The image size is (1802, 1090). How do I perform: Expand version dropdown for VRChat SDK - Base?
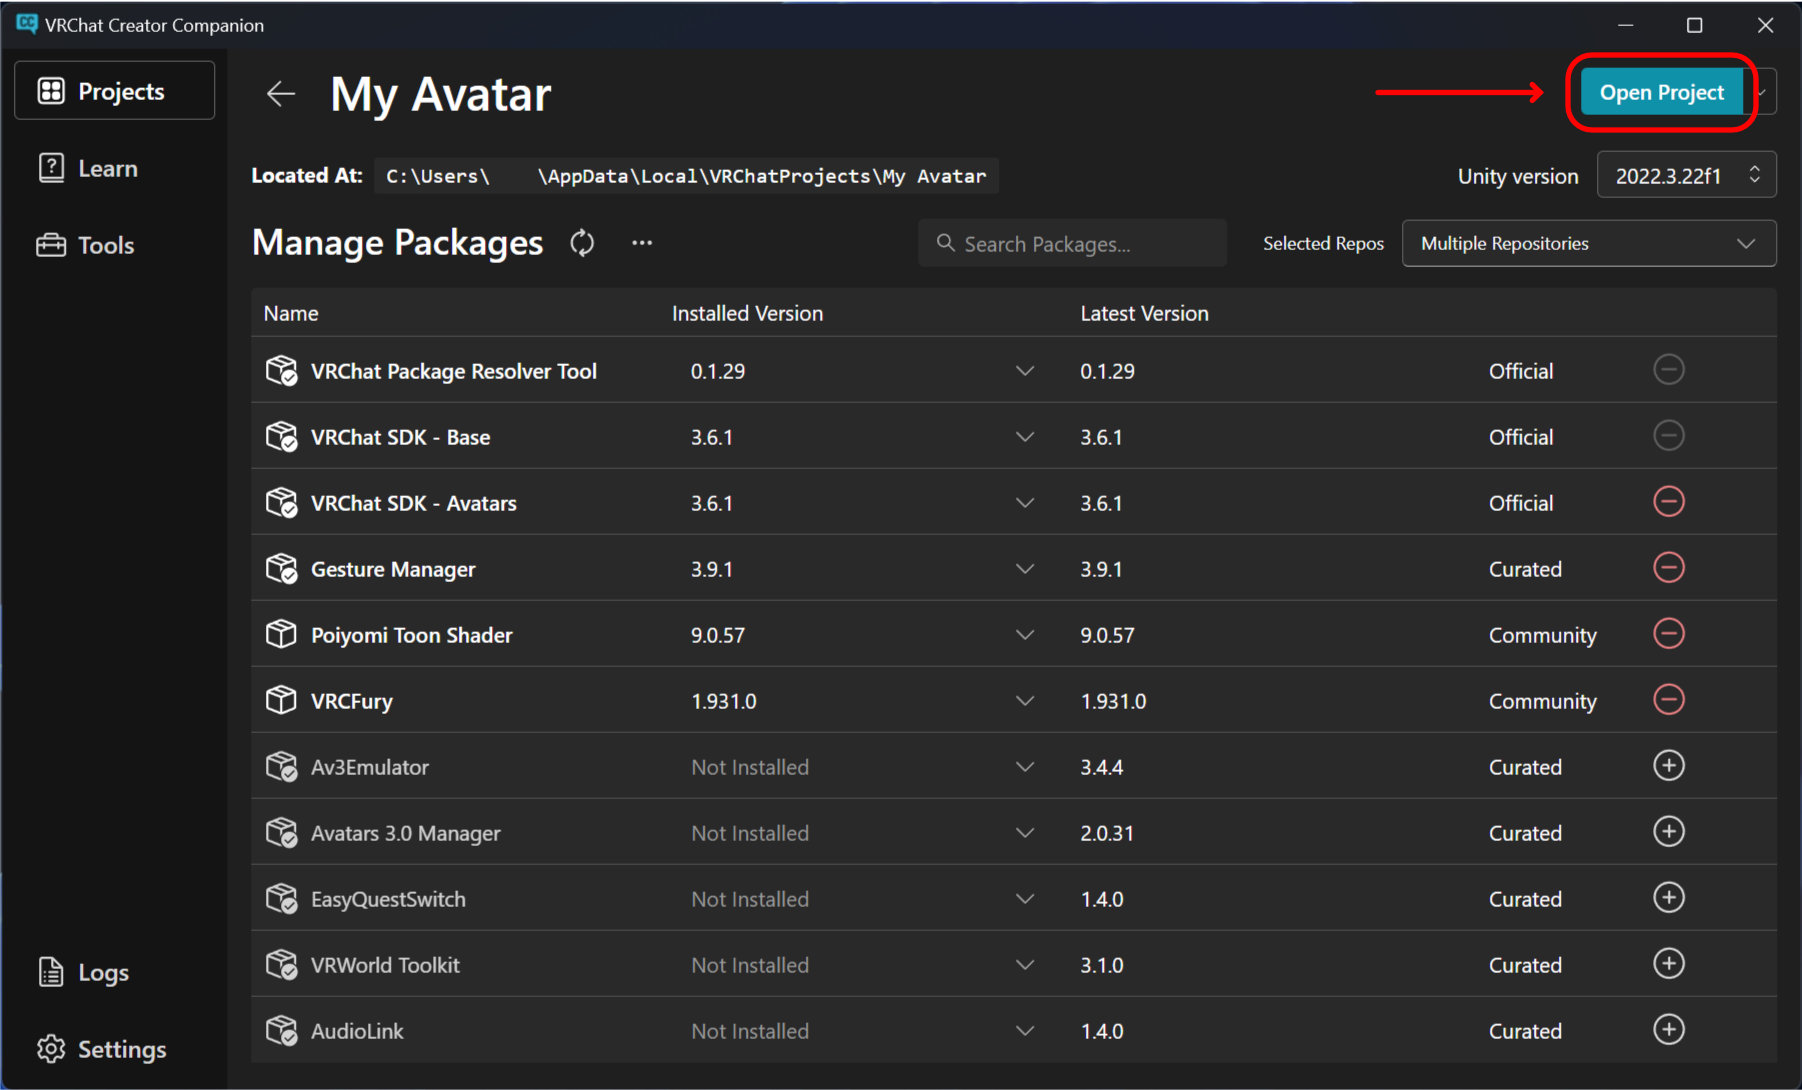[1024, 437]
